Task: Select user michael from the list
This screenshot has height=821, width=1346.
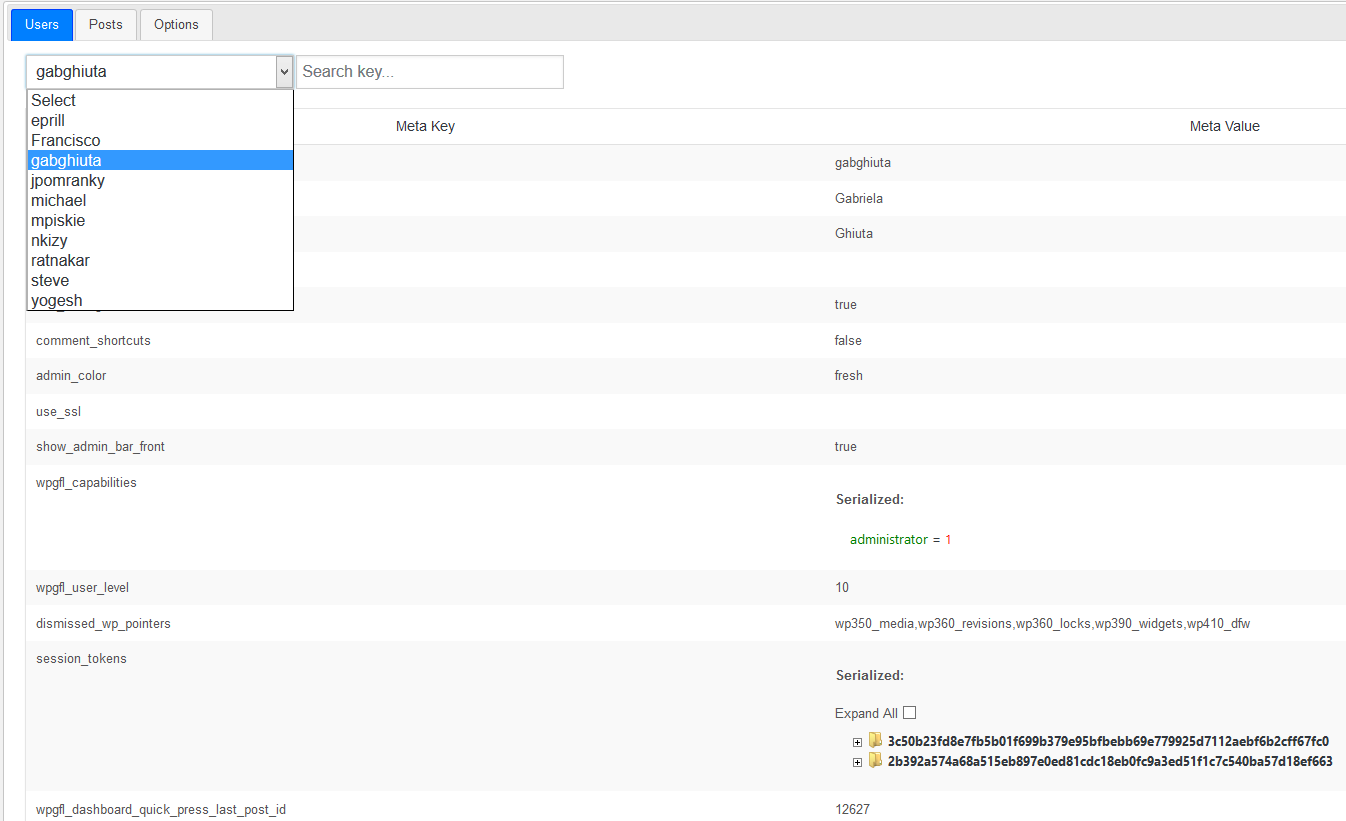Action: [160, 200]
